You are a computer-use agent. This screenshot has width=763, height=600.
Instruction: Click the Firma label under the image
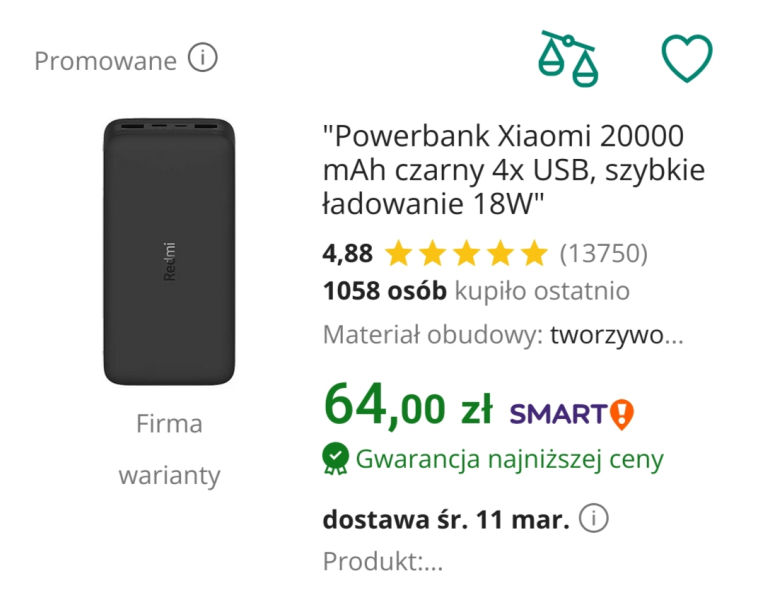(x=169, y=424)
